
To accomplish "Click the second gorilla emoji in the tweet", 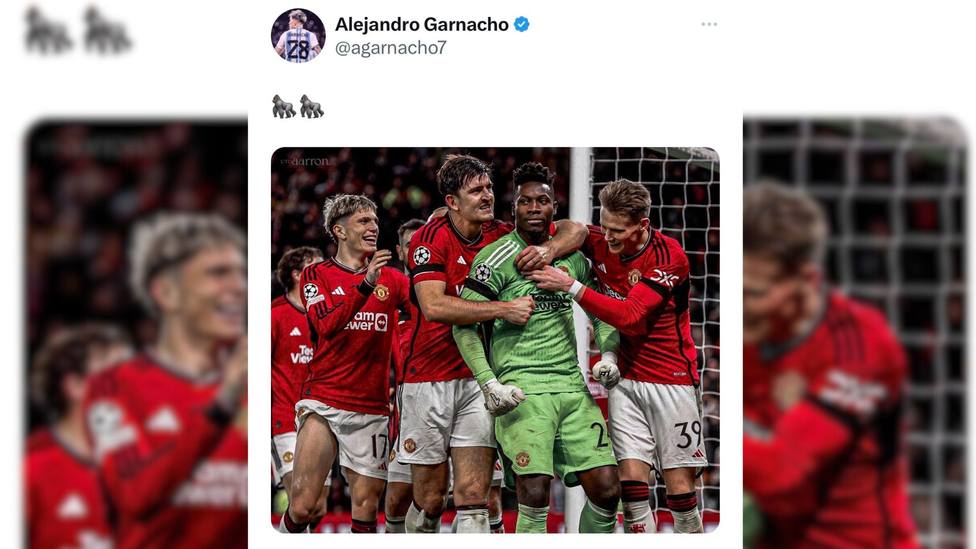I will coord(312,106).
